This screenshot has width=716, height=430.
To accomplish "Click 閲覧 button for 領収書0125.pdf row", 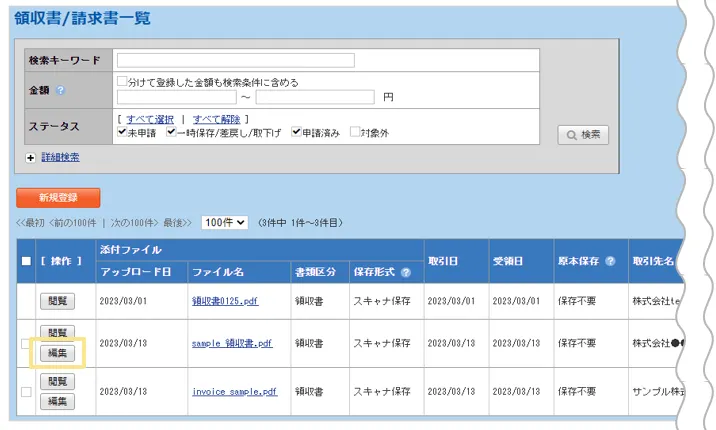I will coord(58,299).
